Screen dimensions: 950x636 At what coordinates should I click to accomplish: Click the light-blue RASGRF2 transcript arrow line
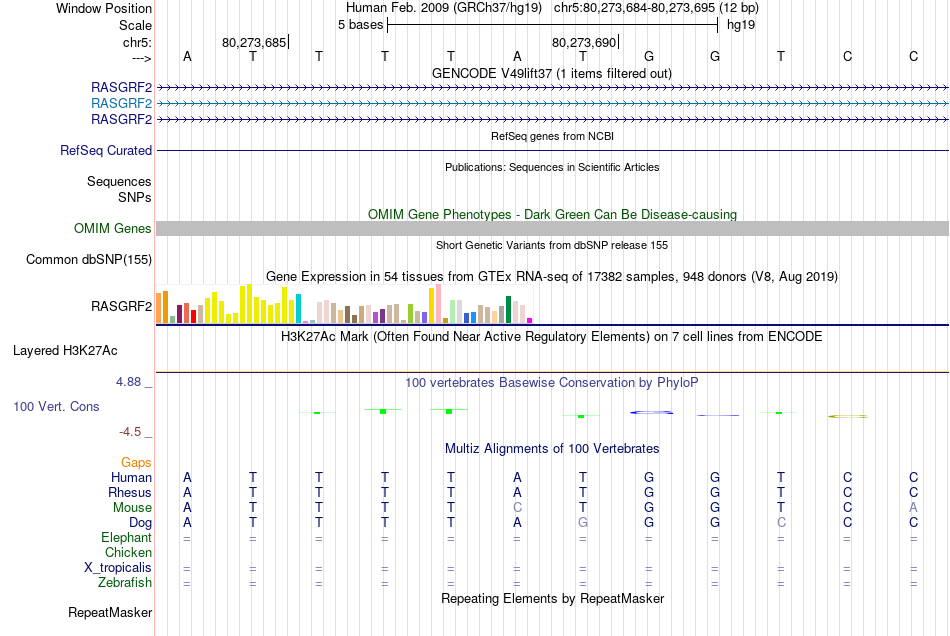[x=552, y=104]
